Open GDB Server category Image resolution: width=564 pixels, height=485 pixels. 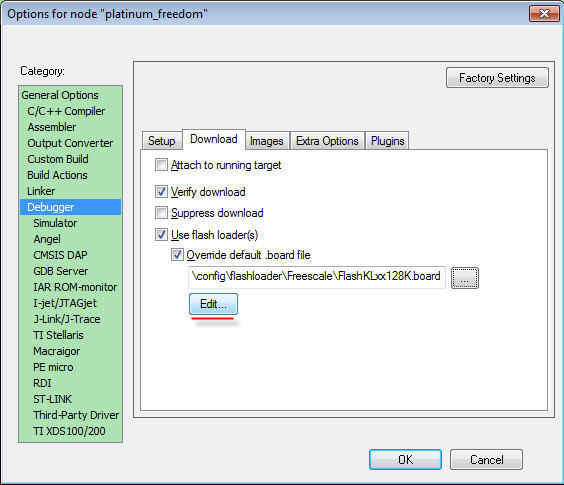61,271
